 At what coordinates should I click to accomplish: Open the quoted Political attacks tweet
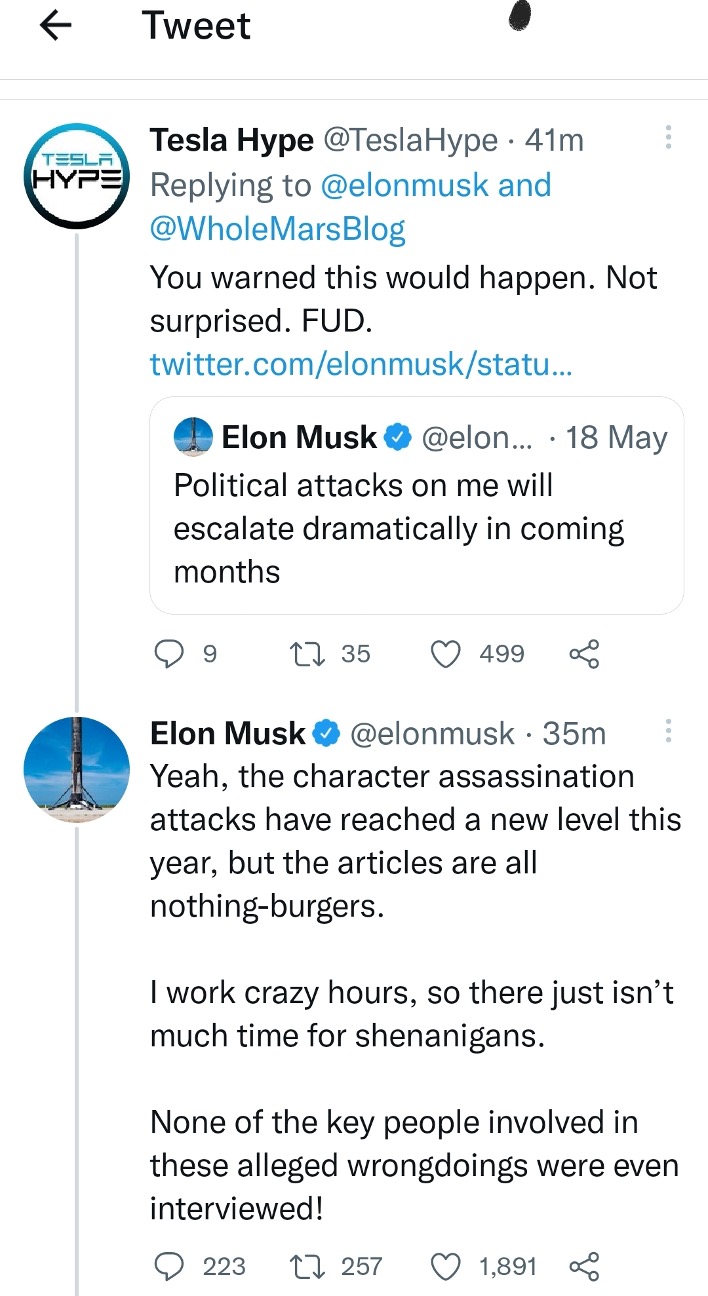point(416,527)
